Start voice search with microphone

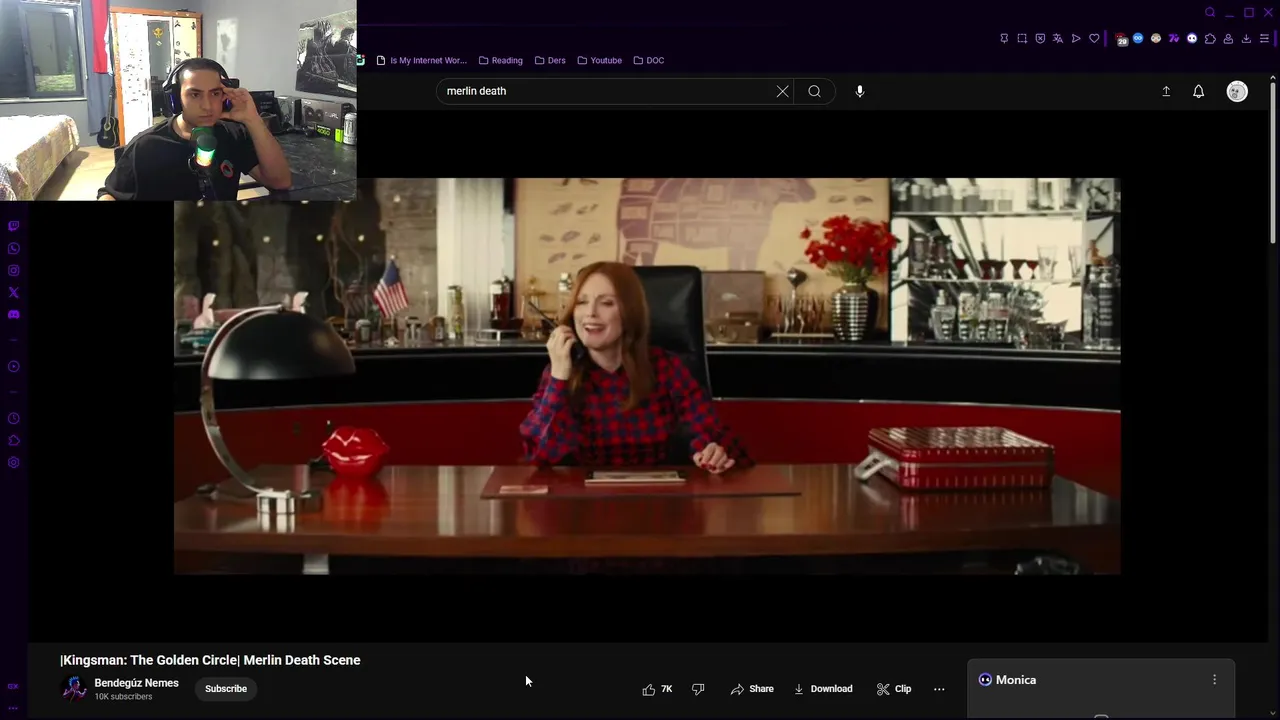860,91
